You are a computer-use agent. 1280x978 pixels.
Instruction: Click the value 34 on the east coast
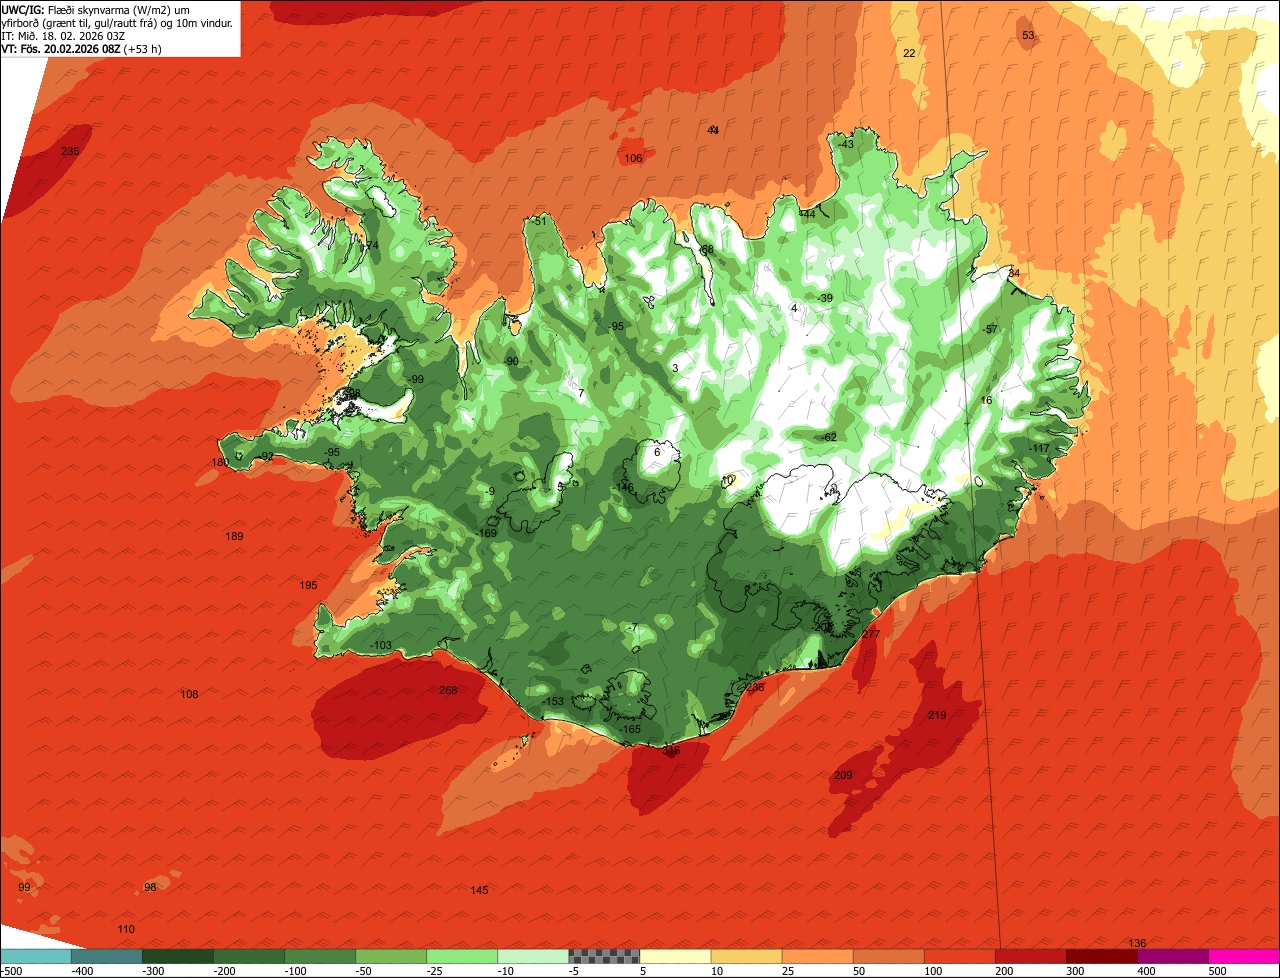[x=1013, y=273]
